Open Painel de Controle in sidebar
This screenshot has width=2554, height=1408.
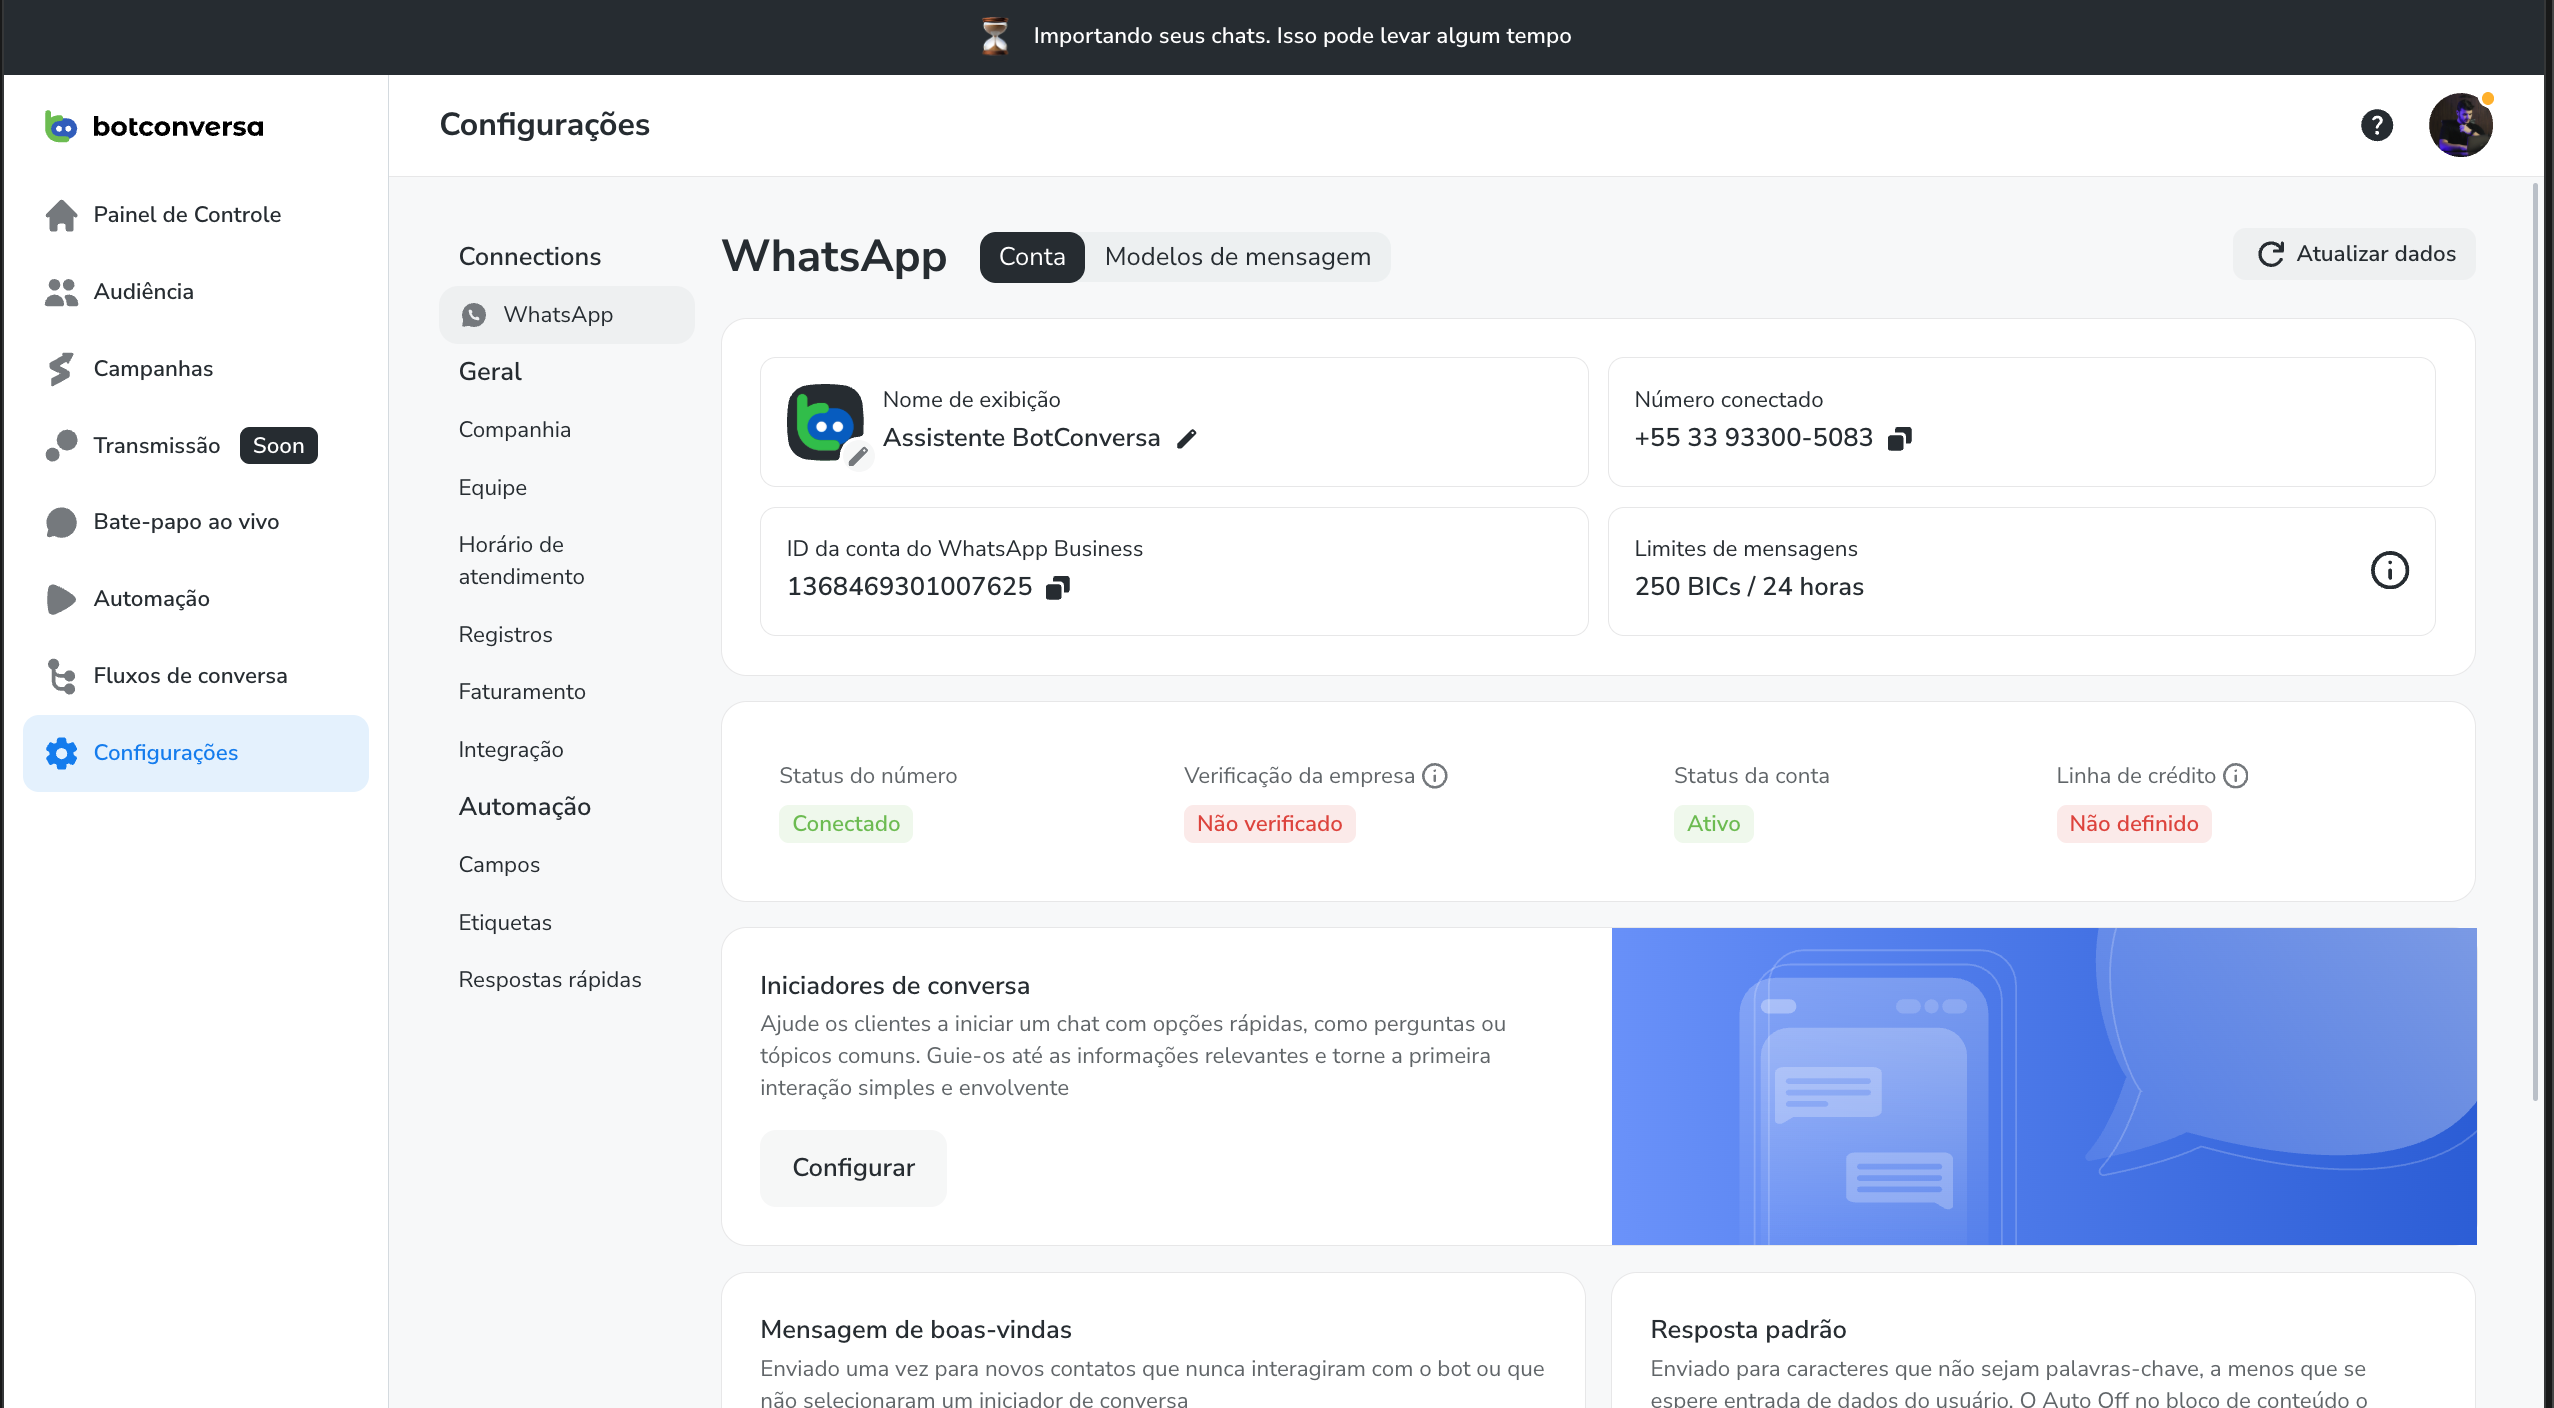pyautogui.click(x=187, y=214)
